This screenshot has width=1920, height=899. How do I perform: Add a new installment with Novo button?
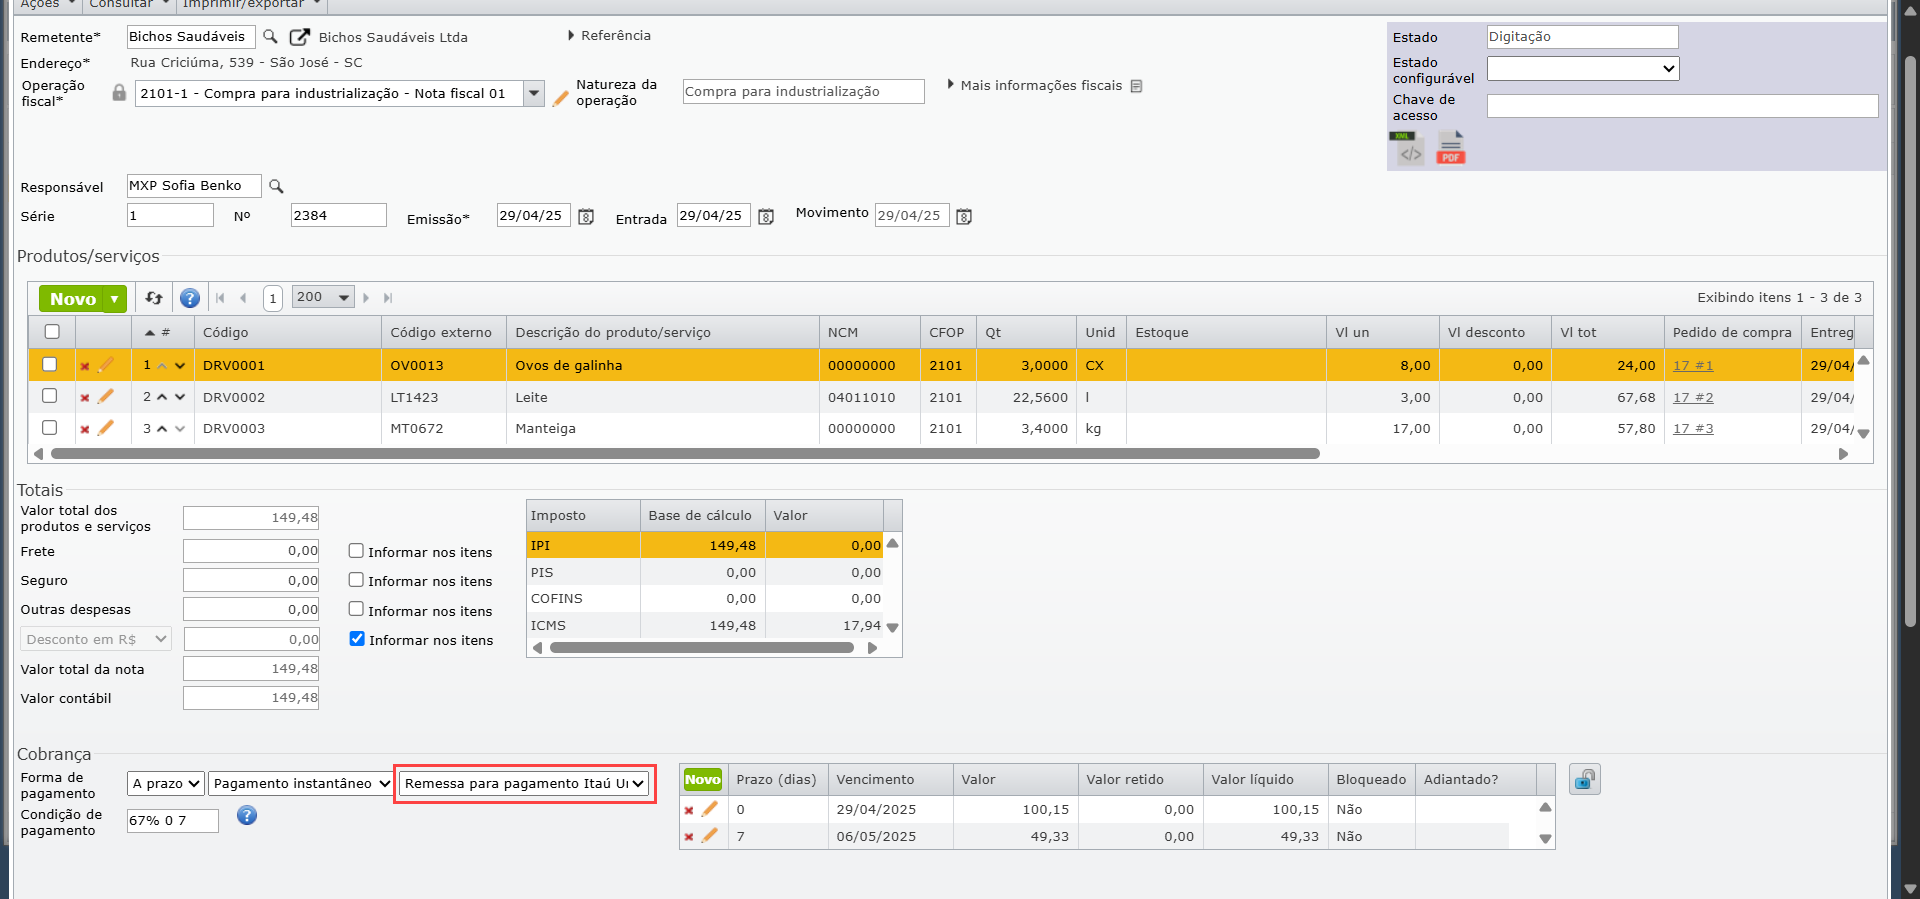coord(703,780)
